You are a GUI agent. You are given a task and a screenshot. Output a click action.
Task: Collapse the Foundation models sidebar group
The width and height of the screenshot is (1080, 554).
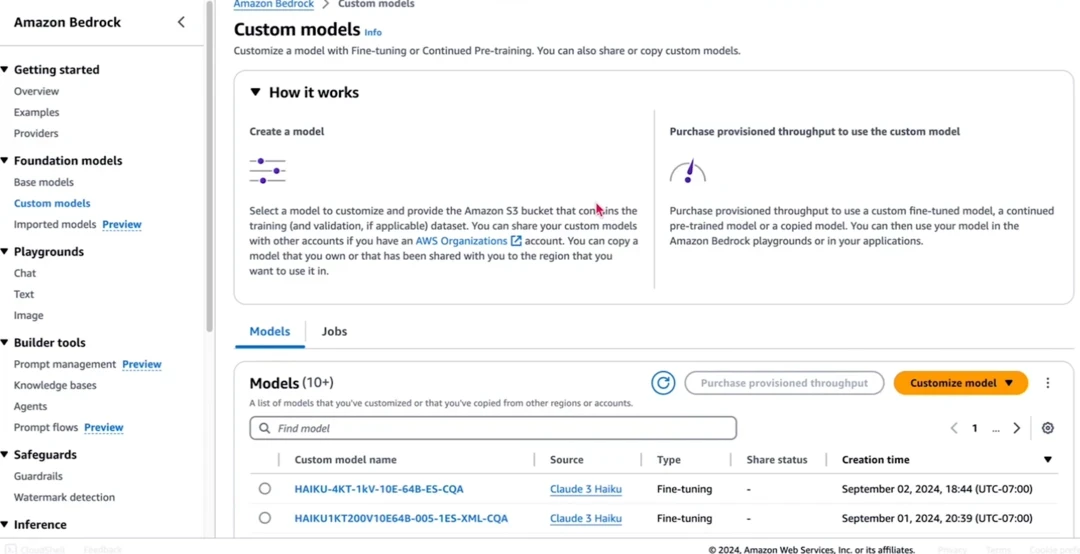[x=5, y=160]
